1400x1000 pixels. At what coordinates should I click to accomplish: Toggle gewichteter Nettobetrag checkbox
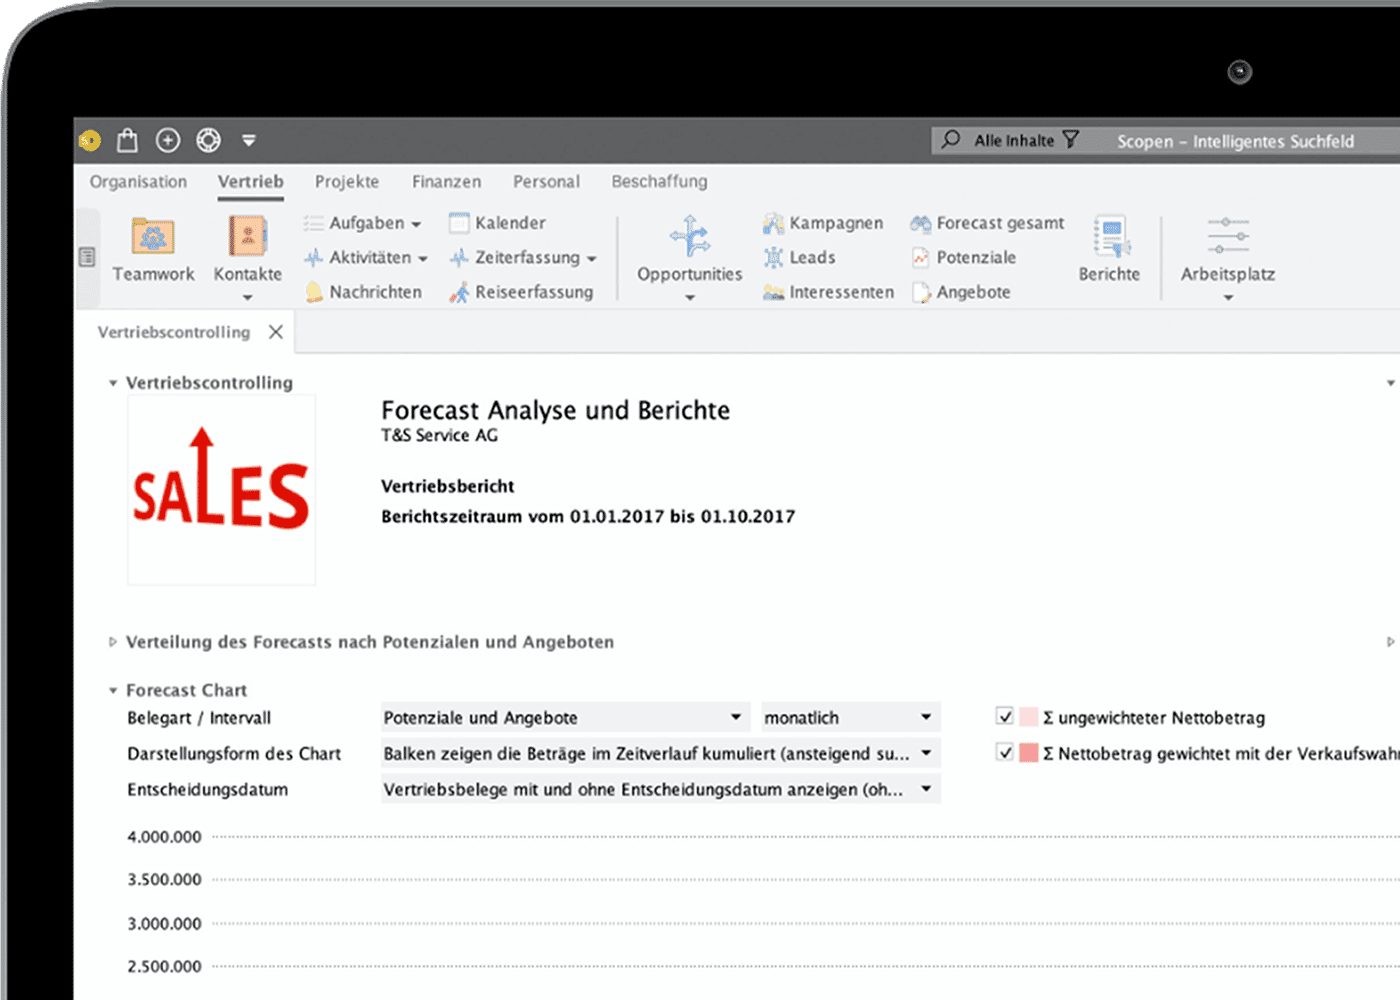(x=1005, y=752)
